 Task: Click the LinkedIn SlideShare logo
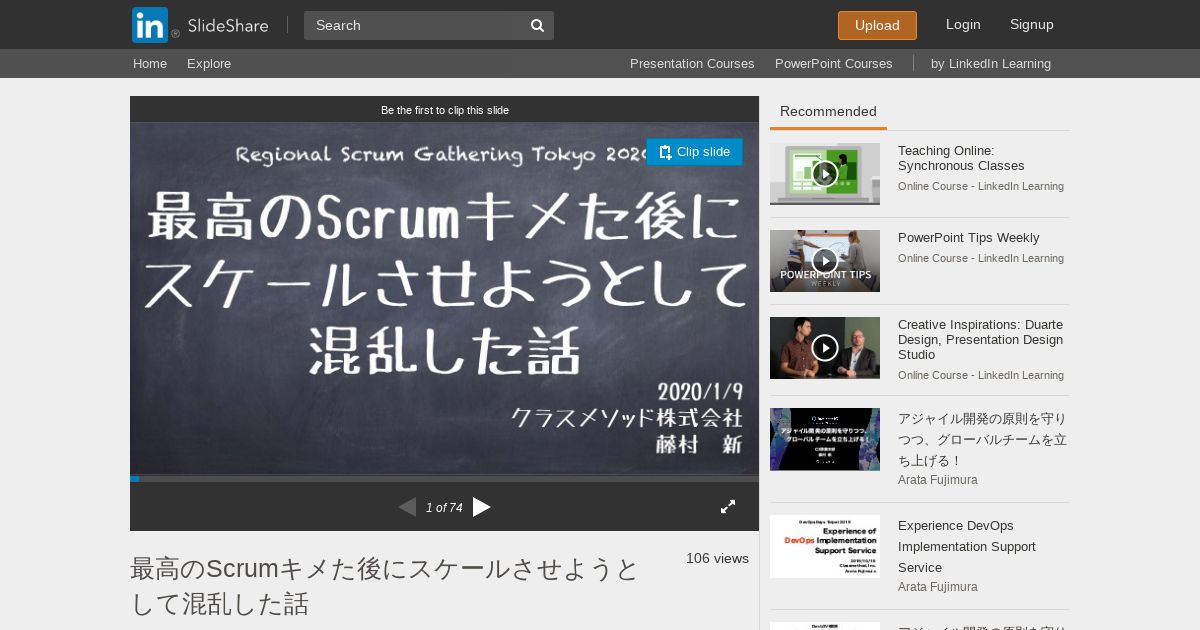click(x=200, y=25)
